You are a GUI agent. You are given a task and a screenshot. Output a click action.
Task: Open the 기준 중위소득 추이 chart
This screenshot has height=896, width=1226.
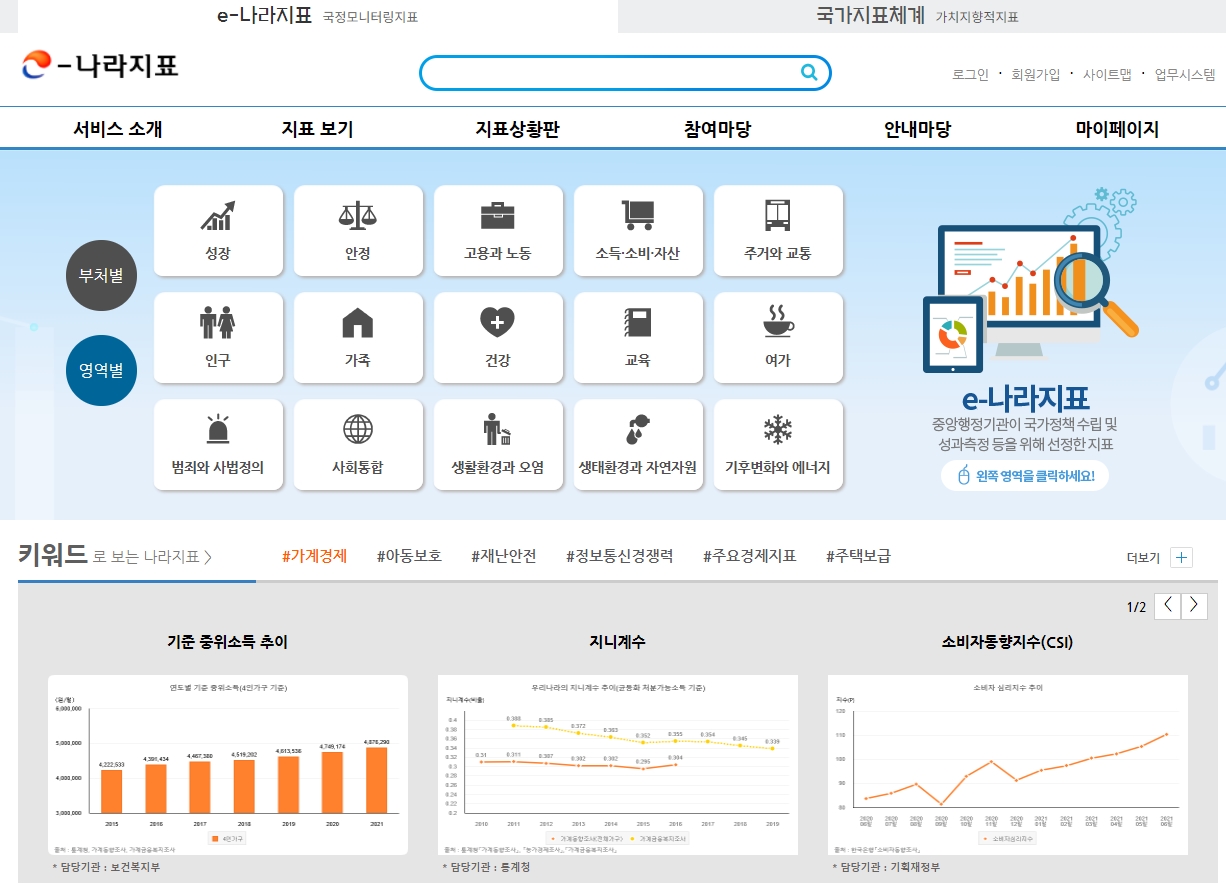228,765
